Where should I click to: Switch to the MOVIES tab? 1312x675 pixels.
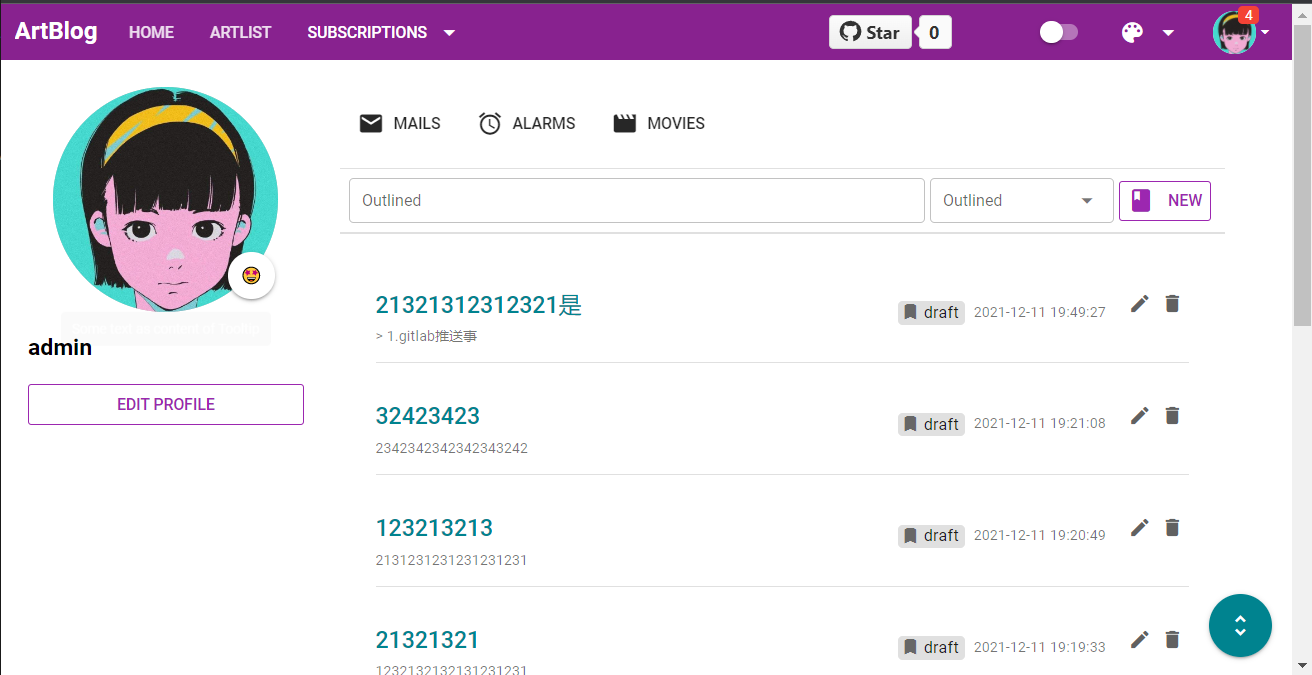659,123
